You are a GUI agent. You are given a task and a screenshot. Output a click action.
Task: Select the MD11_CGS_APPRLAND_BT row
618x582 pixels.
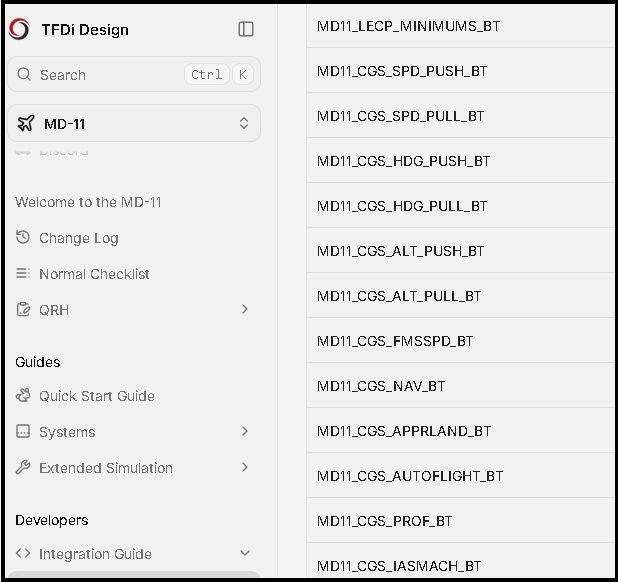460,431
